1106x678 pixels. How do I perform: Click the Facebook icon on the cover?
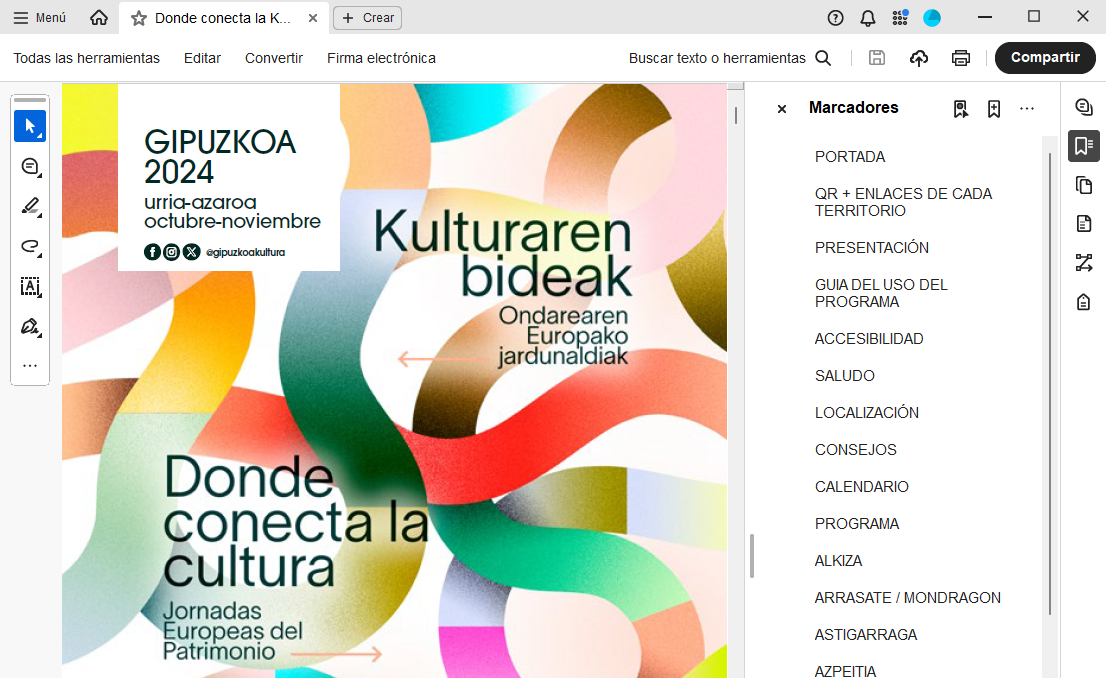[x=152, y=252]
